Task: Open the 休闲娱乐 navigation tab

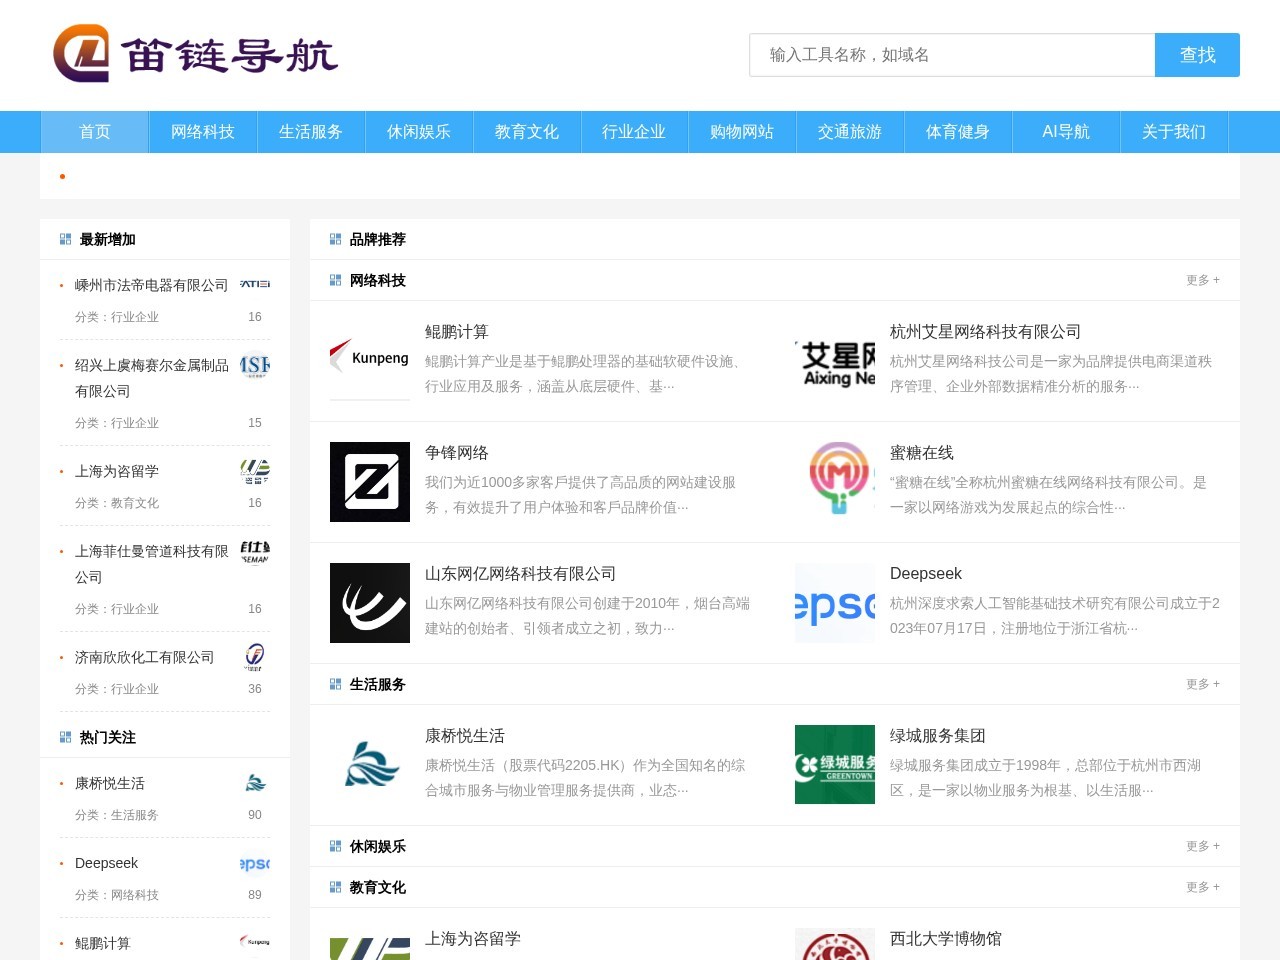Action: pos(419,132)
